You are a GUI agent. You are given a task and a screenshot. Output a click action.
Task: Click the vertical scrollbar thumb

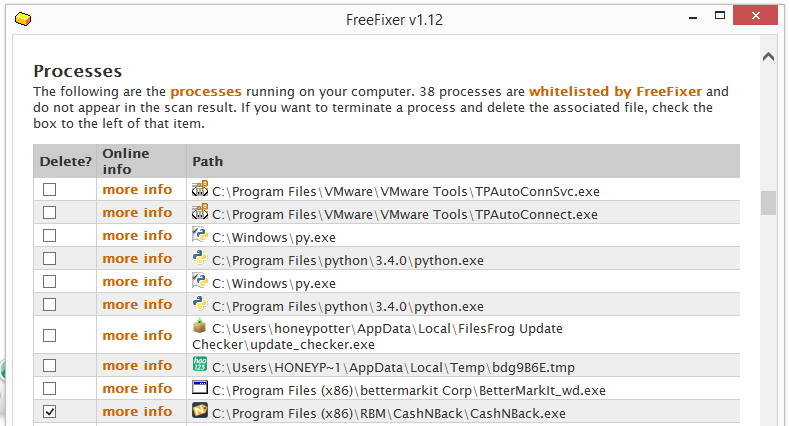coord(768,203)
